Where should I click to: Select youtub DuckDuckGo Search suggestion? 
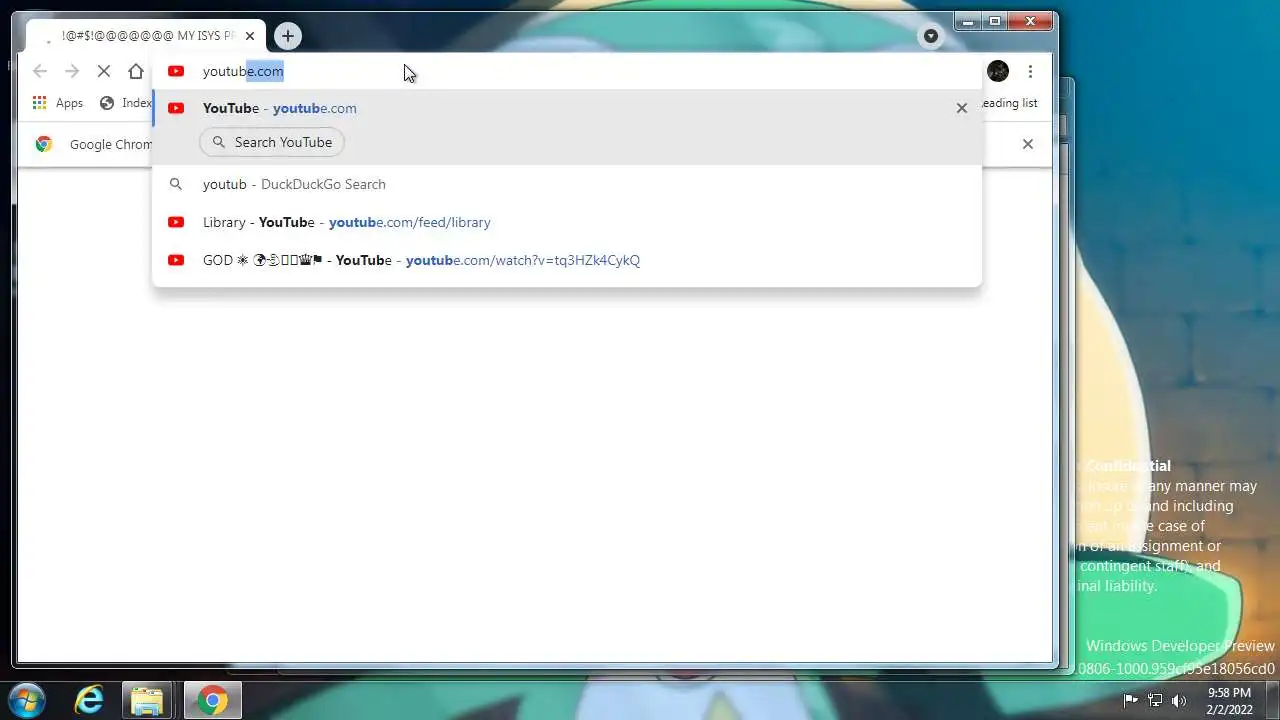(x=567, y=184)
